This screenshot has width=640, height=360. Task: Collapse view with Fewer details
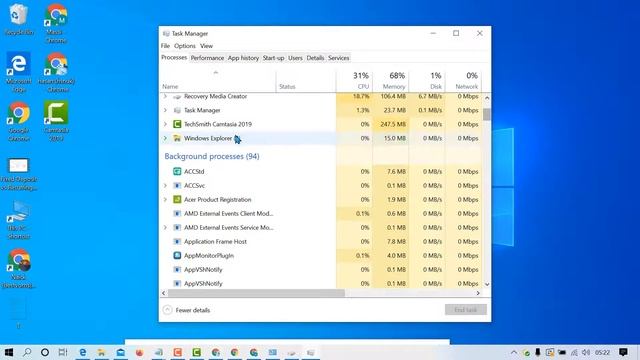click(x=187, y=310)
